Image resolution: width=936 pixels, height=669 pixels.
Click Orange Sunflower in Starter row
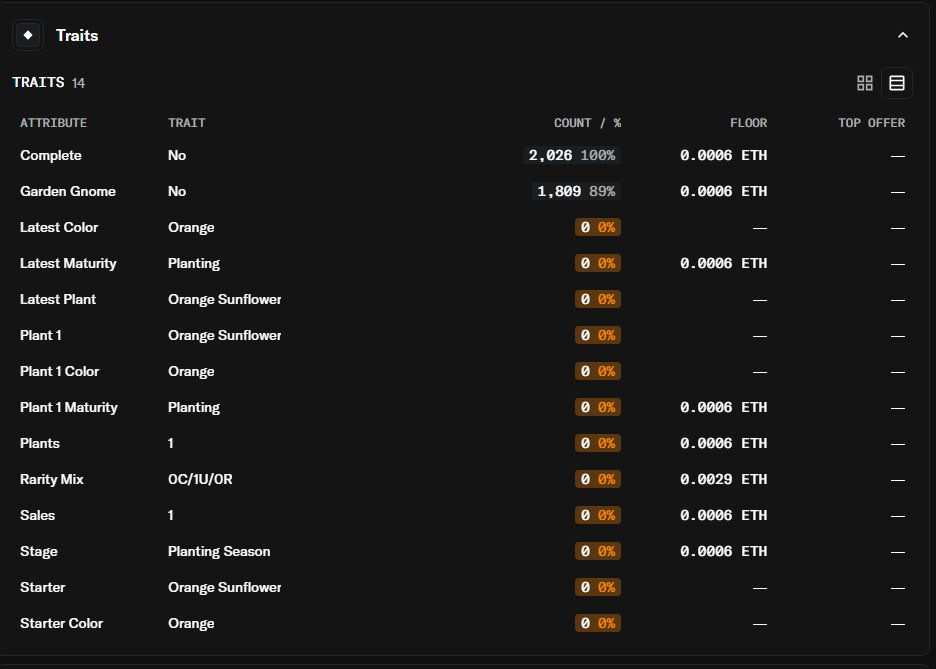(x=224, y=587)
